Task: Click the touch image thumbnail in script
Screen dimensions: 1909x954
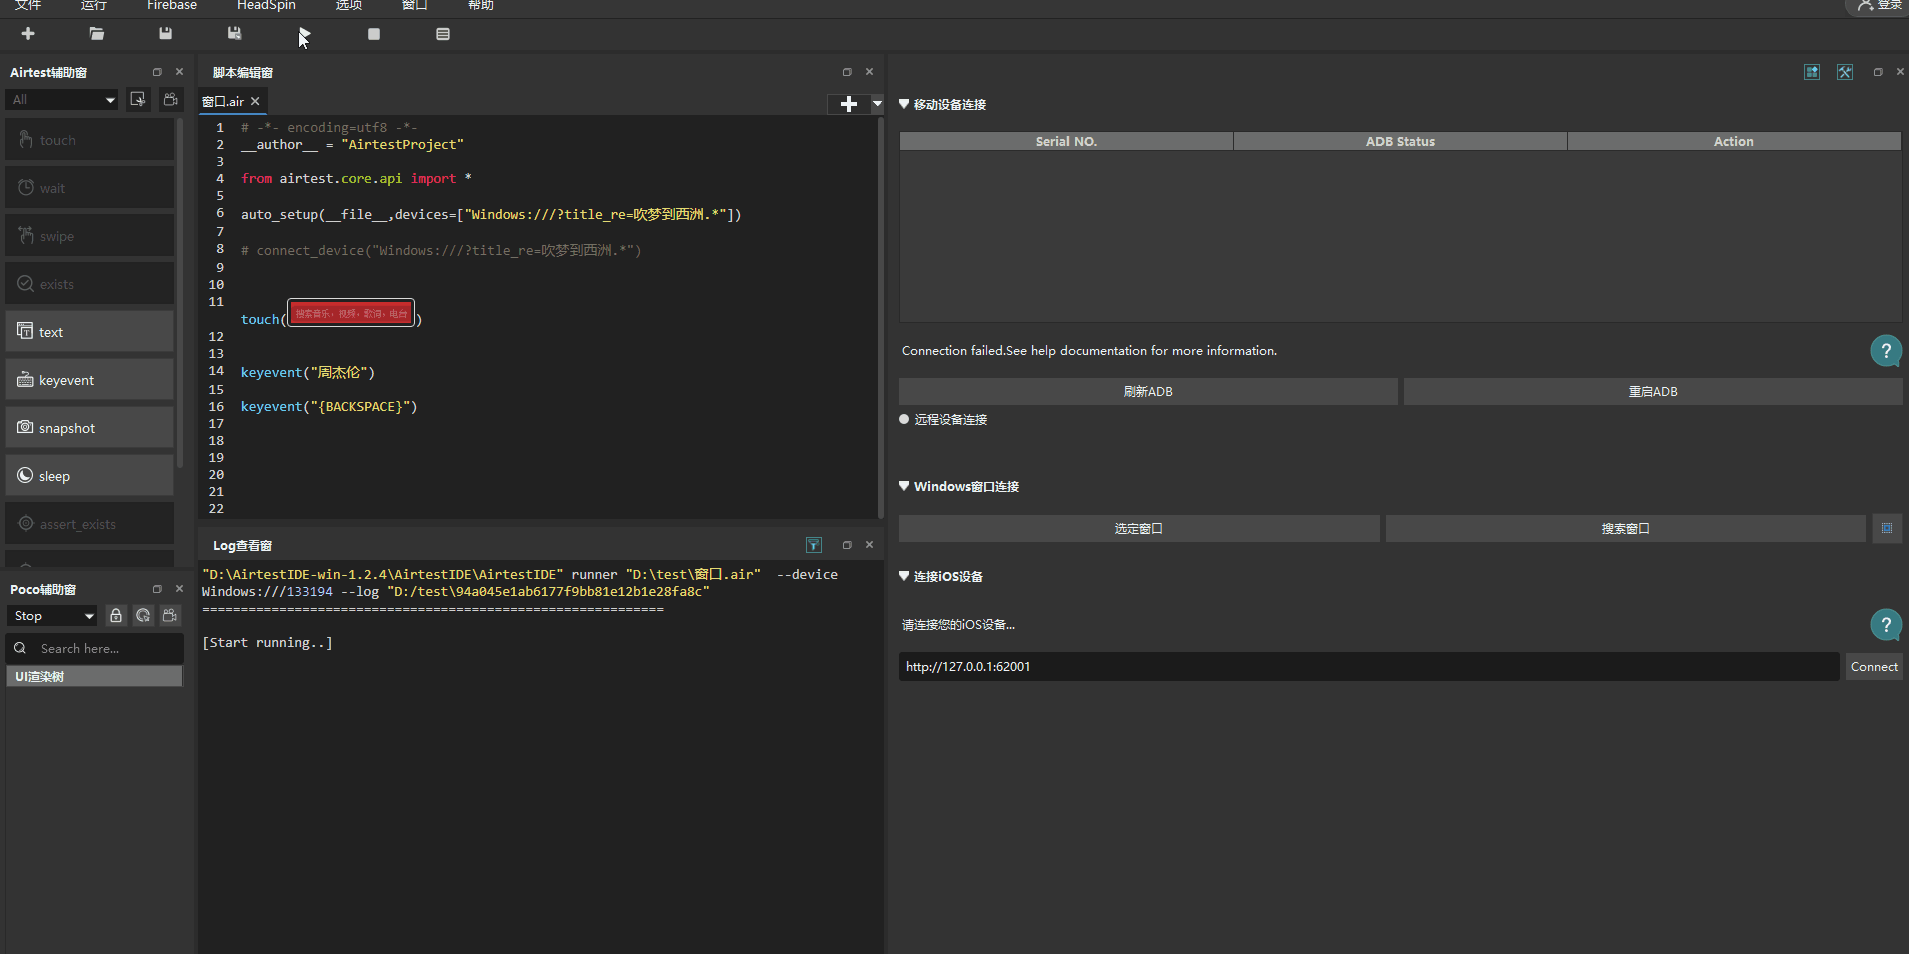Action: (x=351, y=313)
